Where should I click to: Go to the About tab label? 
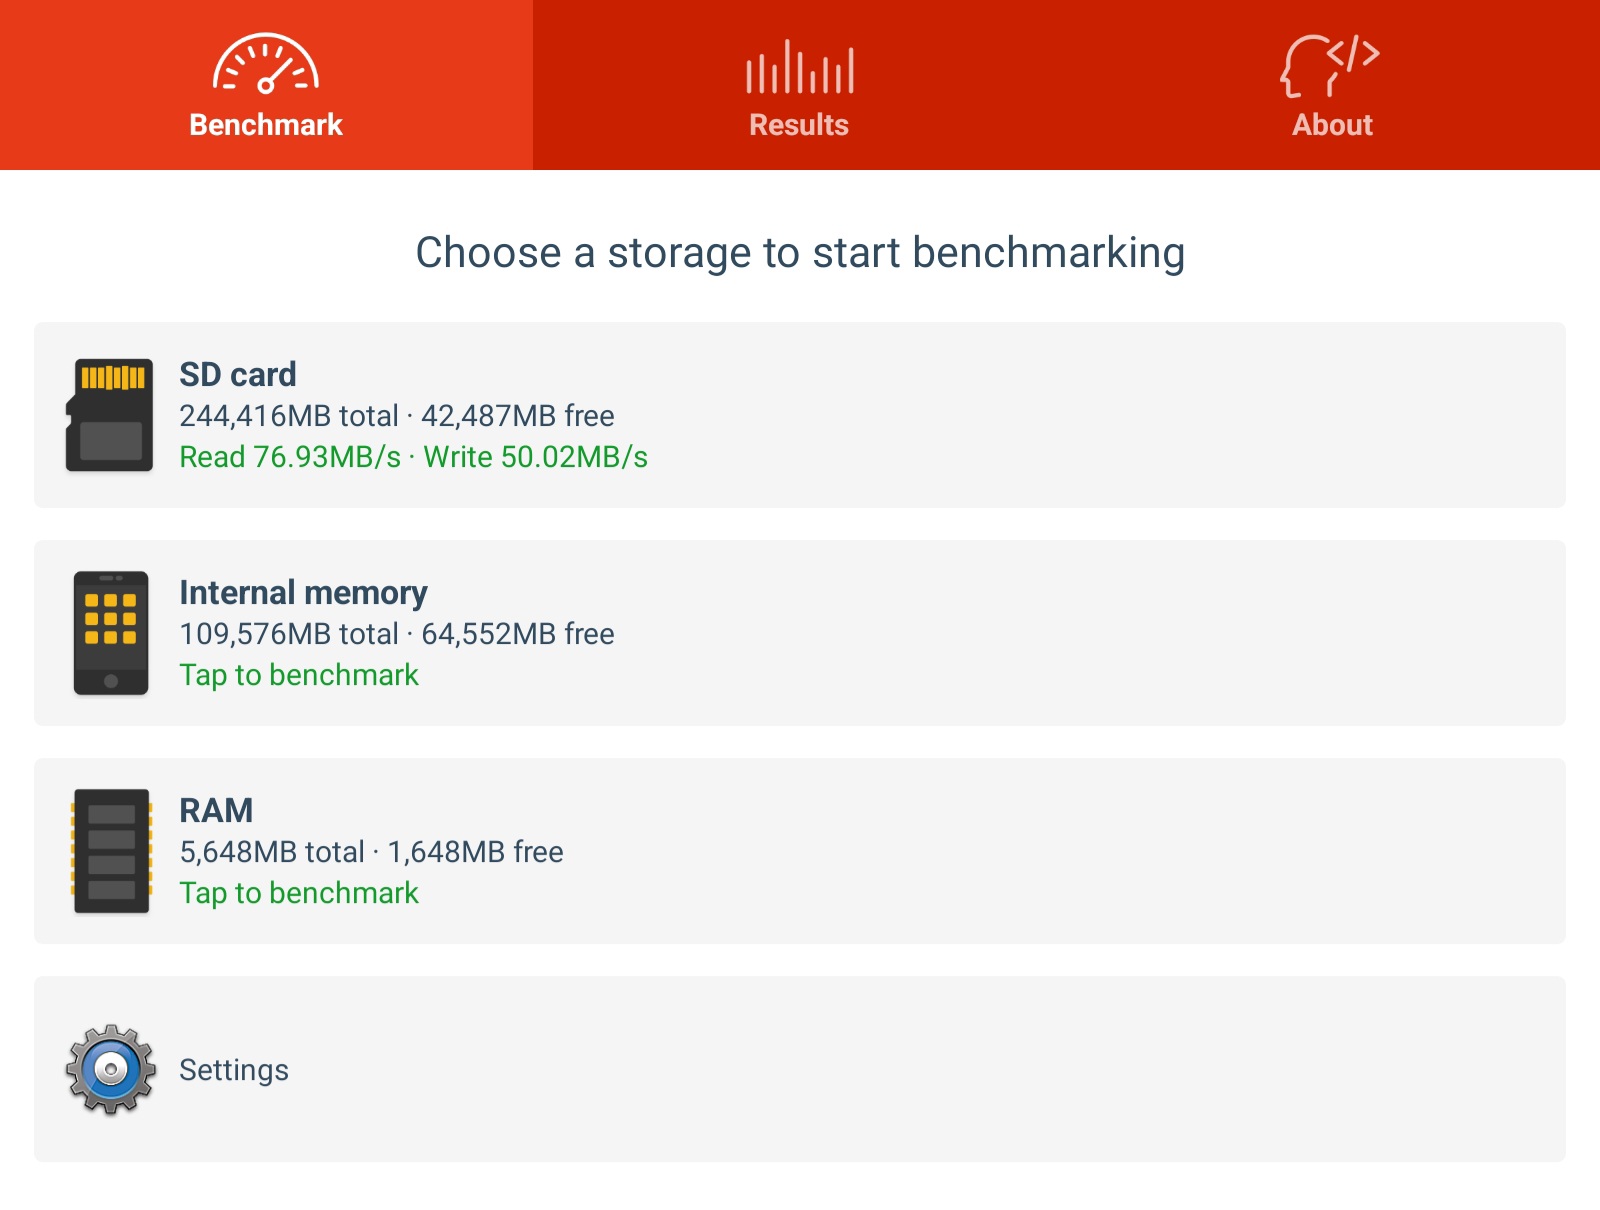click(x=1332, y=125)
